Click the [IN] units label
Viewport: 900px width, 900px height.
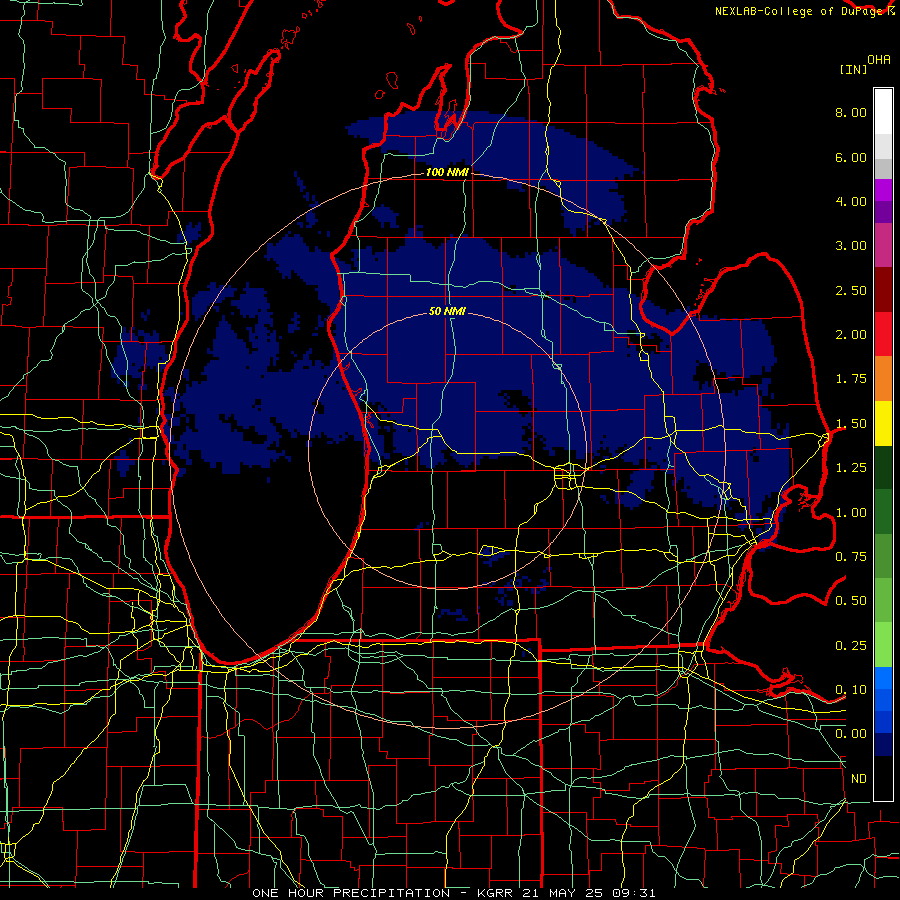[x=853, y=69]
